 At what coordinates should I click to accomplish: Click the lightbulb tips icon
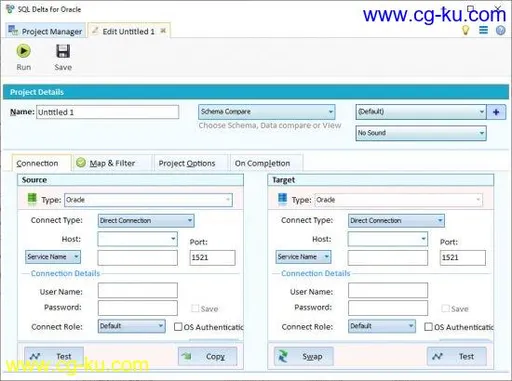point(465,30)
